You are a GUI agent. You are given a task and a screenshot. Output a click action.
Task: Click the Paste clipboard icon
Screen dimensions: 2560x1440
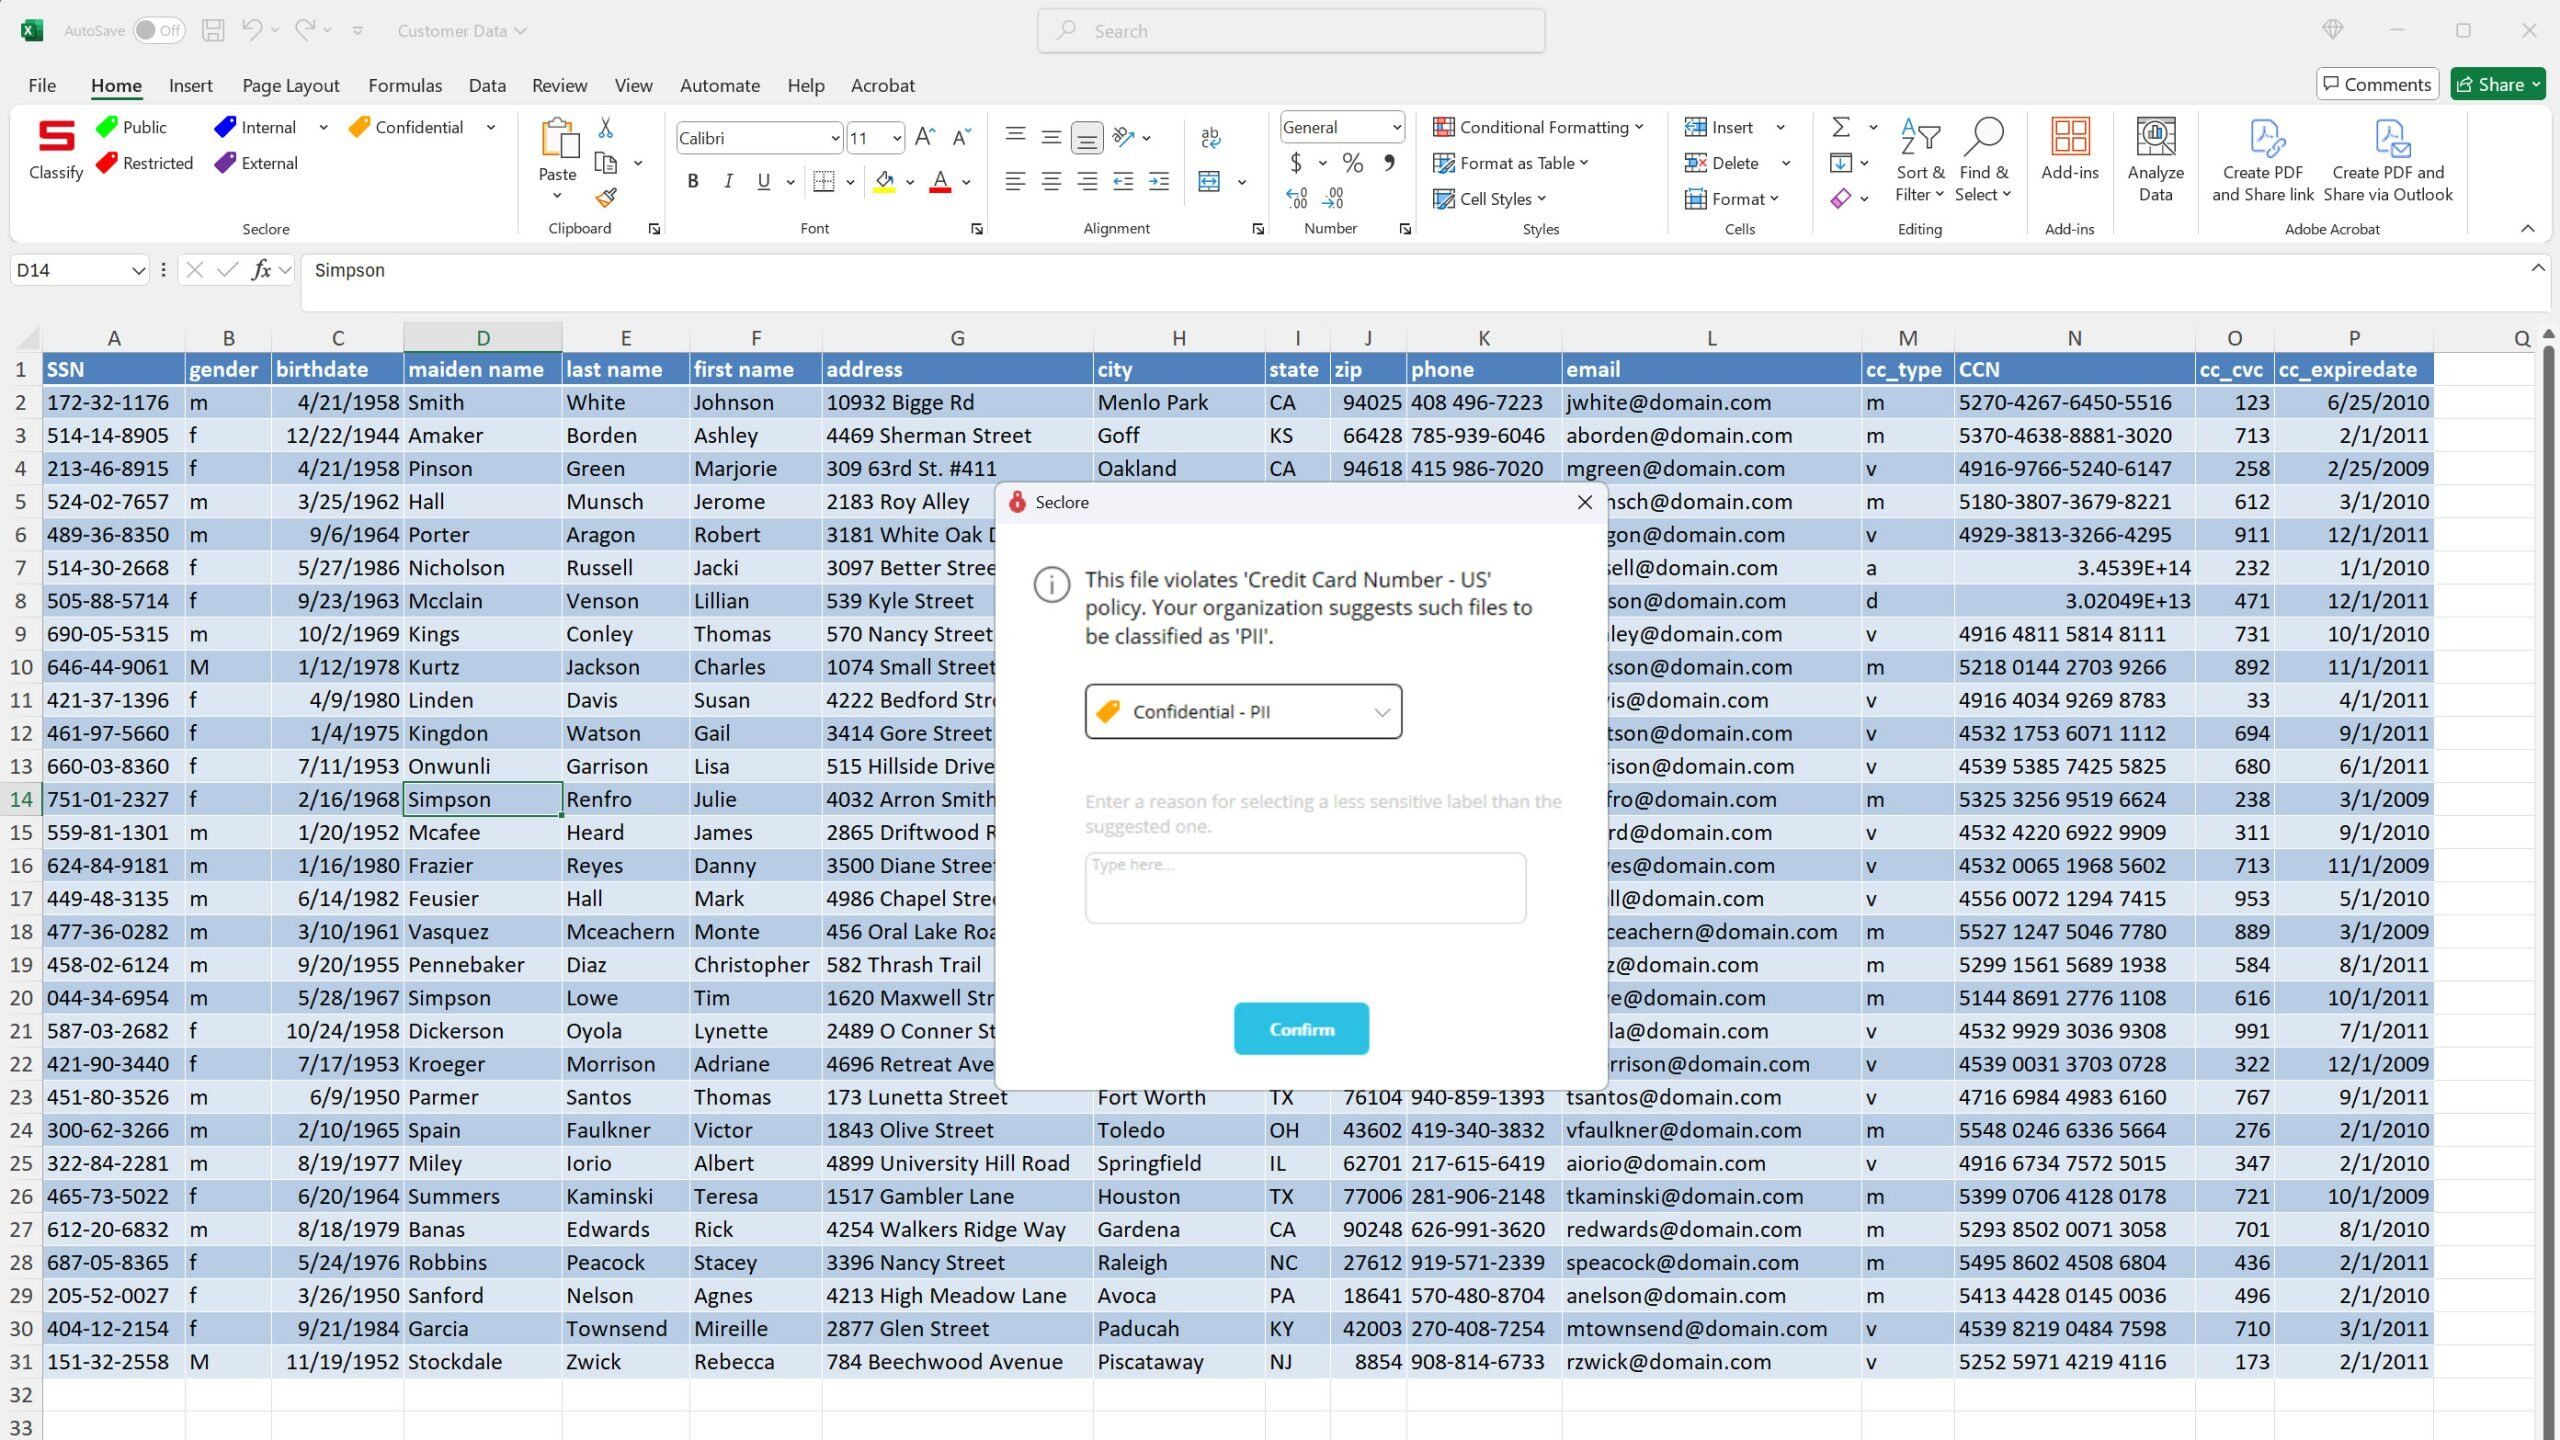(x=558, y=138)
